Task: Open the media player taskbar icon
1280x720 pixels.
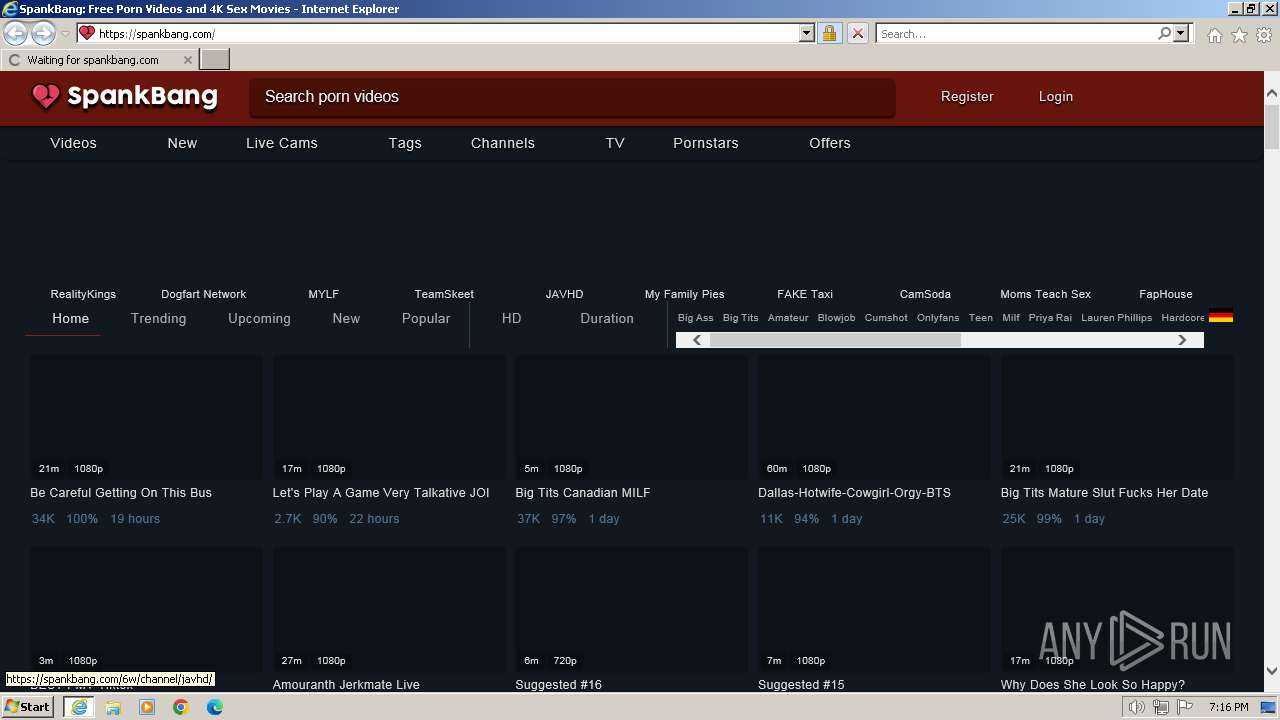Action: pos(147,707)
